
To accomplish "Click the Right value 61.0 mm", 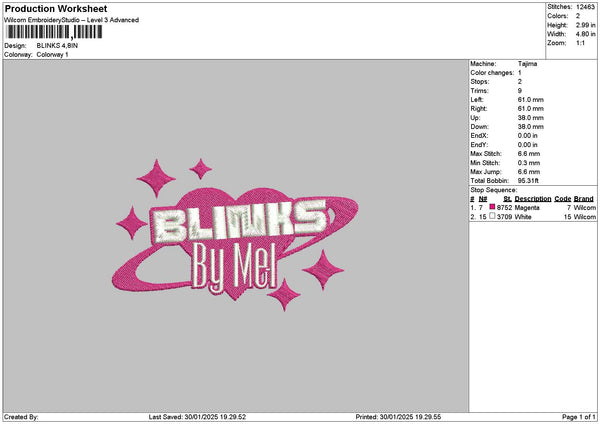I will click(530, 109).
